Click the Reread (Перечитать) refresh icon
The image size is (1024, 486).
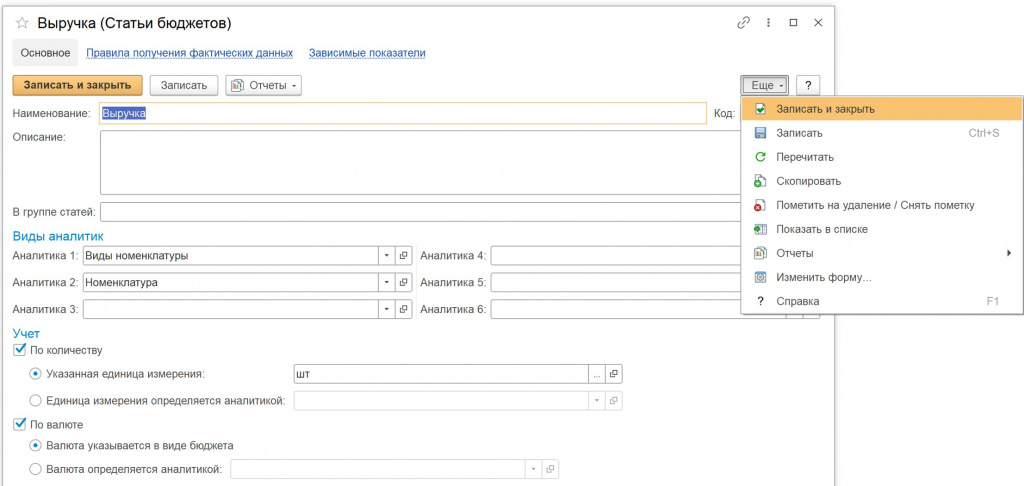pyautogui.click(x=760, y=157)
